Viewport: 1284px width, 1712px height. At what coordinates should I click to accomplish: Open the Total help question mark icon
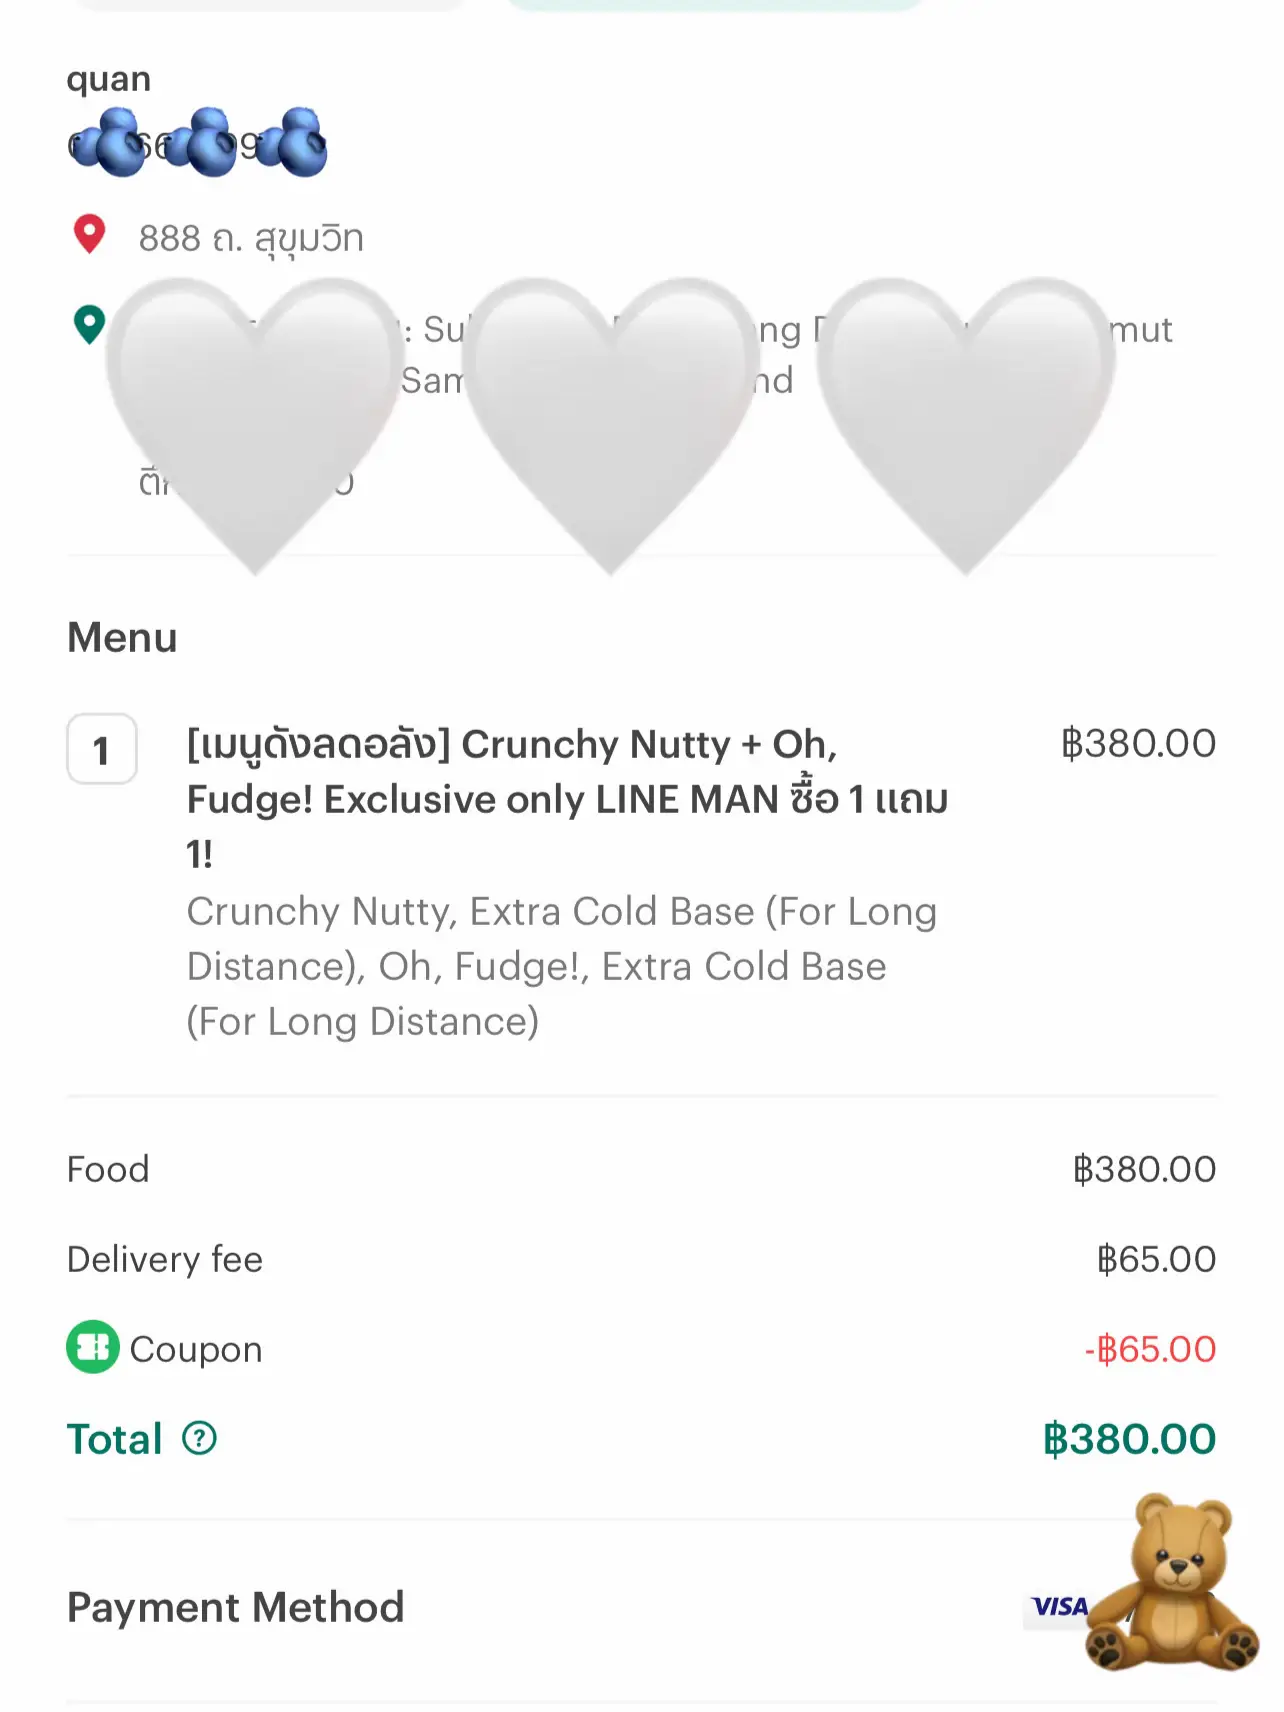tap(199, 1438)
